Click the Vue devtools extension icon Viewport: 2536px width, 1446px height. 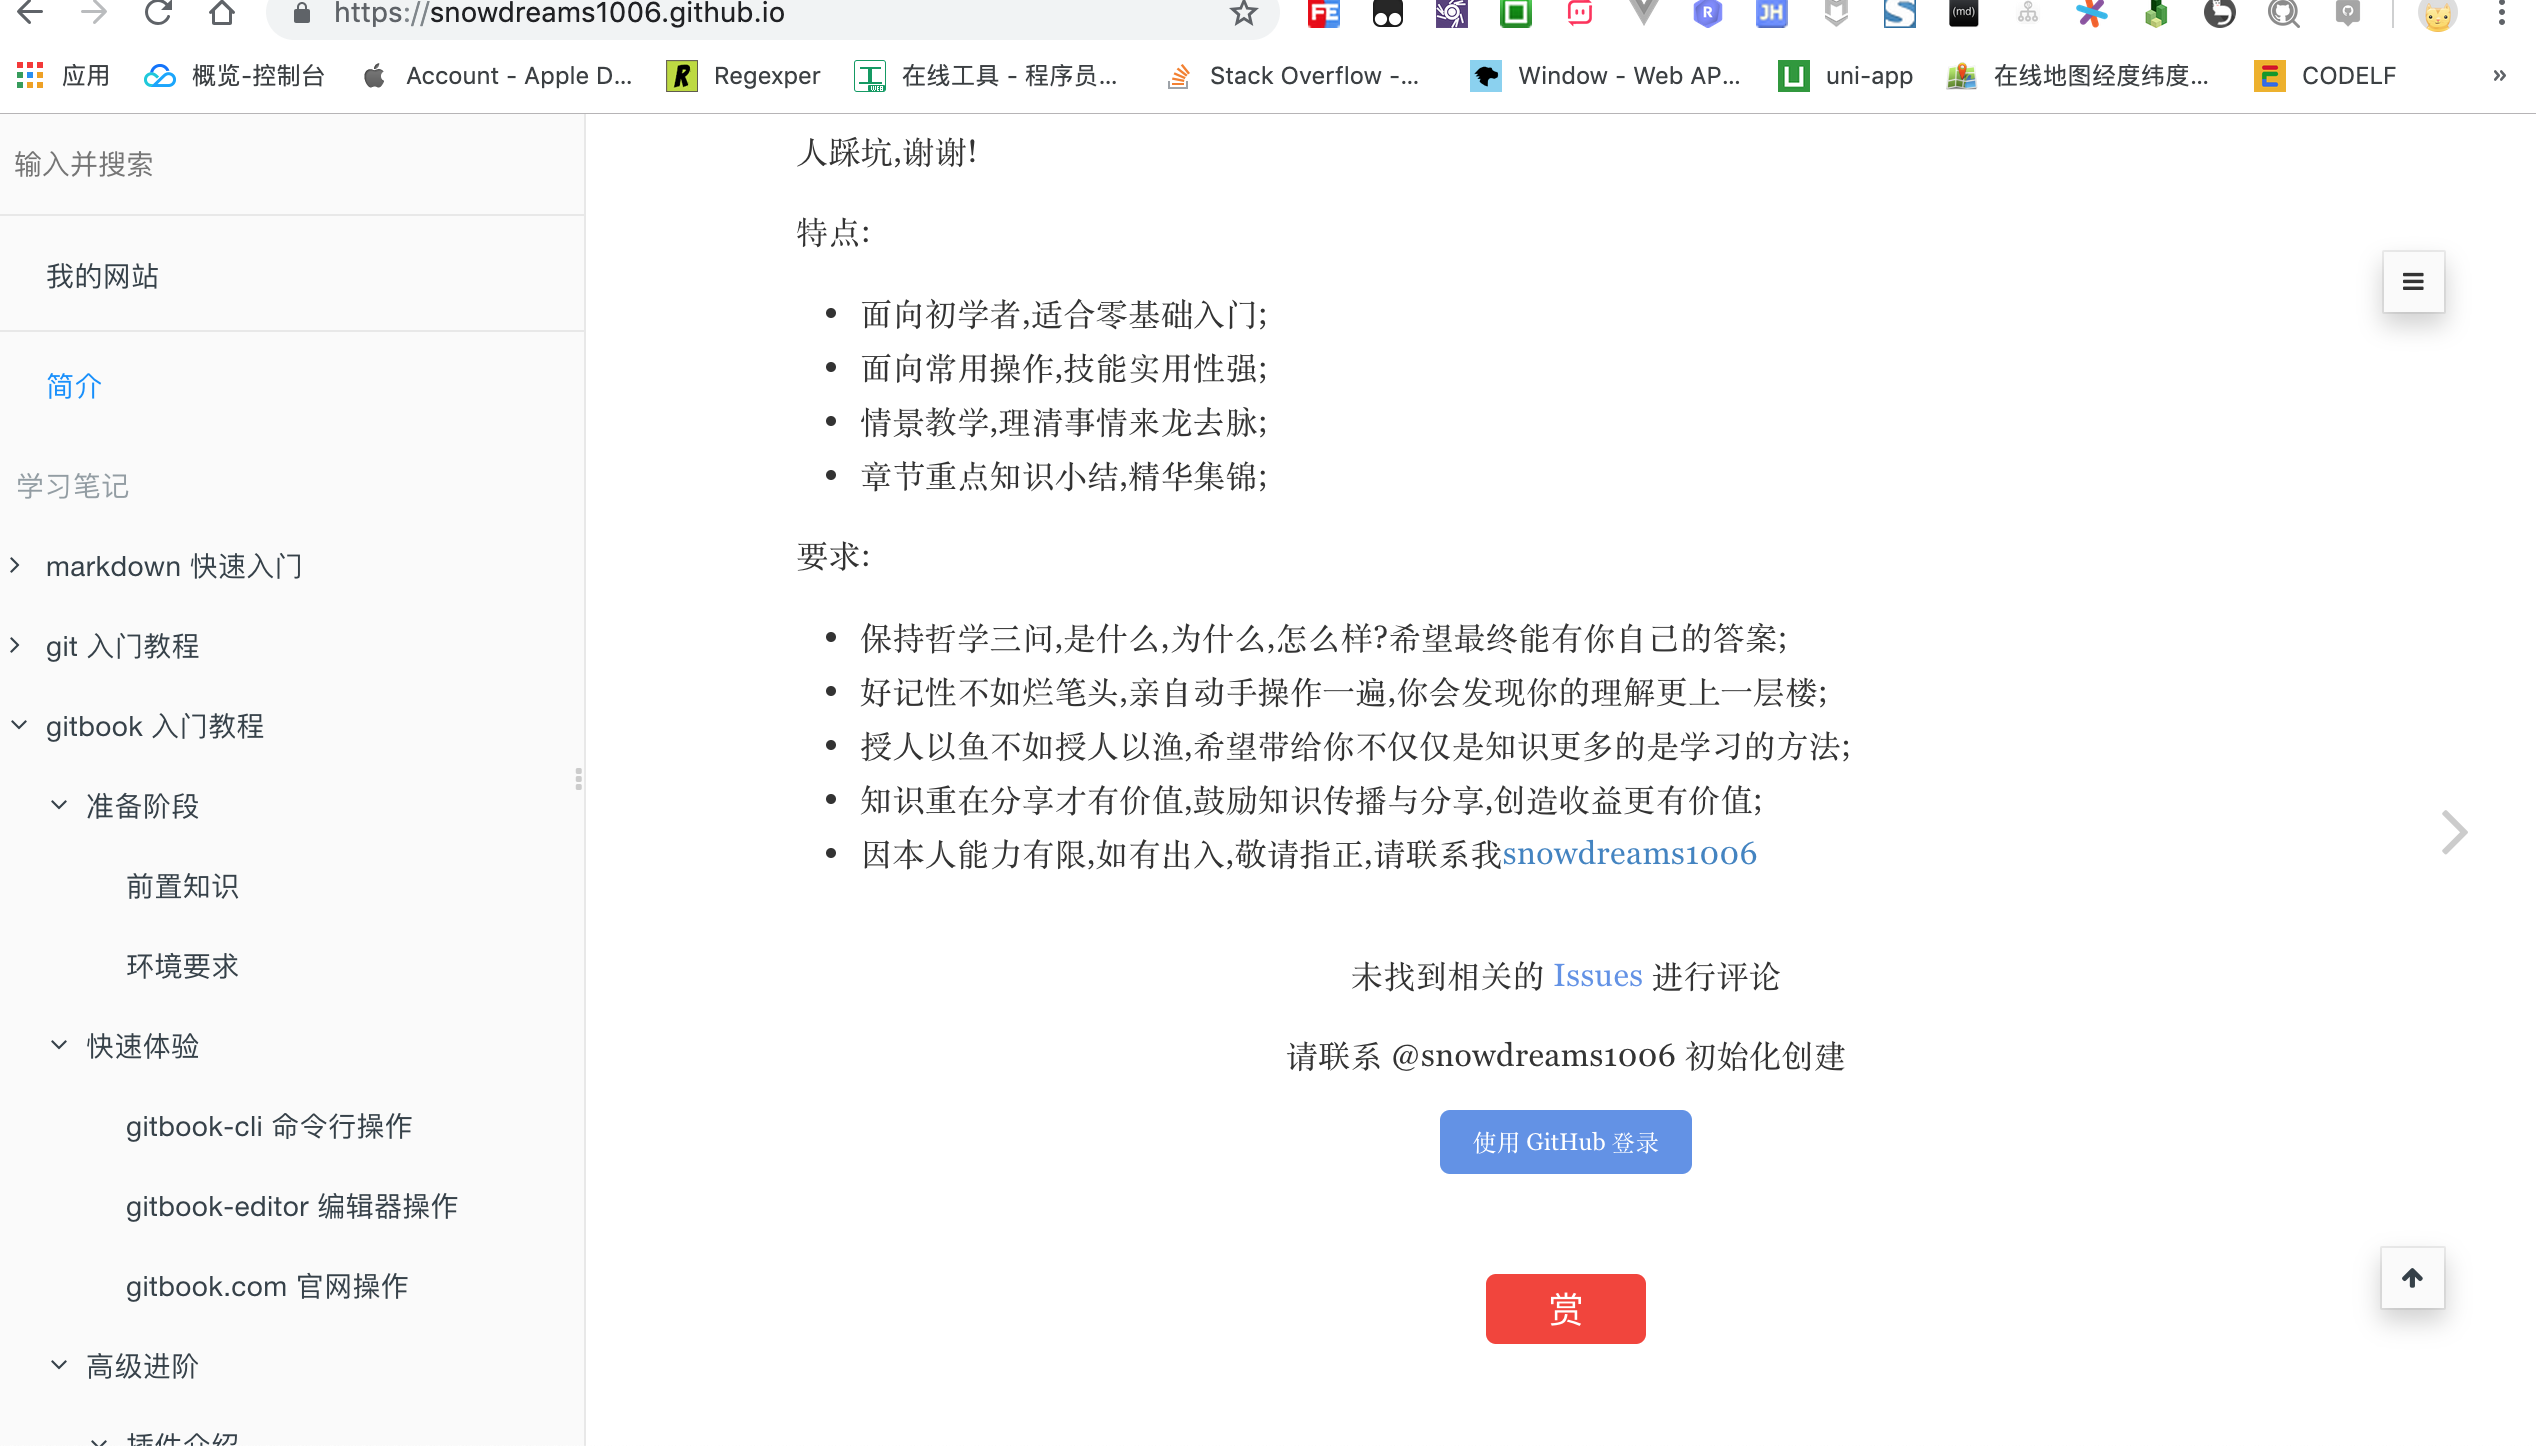click(x=1643, y=15)
